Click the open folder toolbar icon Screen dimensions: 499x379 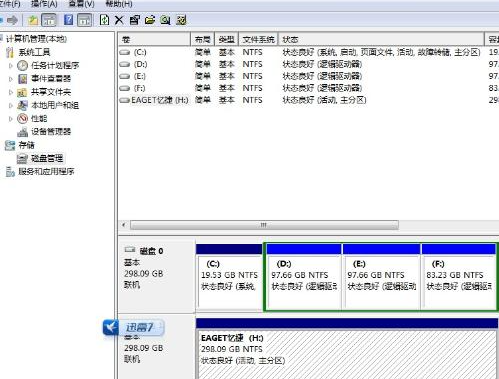[150, 20]
